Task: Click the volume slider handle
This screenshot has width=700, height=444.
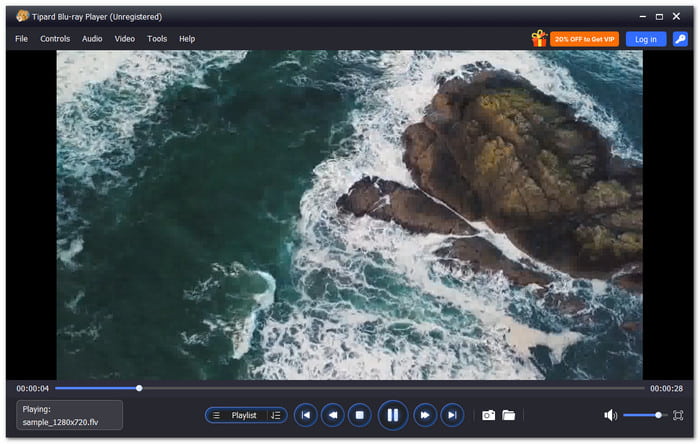Action: tap(658, 415)
